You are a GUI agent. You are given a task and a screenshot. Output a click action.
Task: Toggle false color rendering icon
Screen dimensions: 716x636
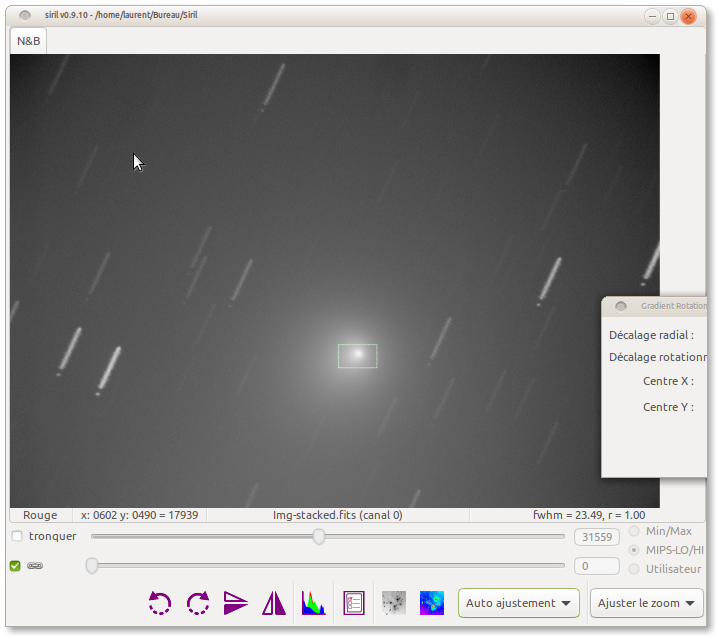coord(432,603)
